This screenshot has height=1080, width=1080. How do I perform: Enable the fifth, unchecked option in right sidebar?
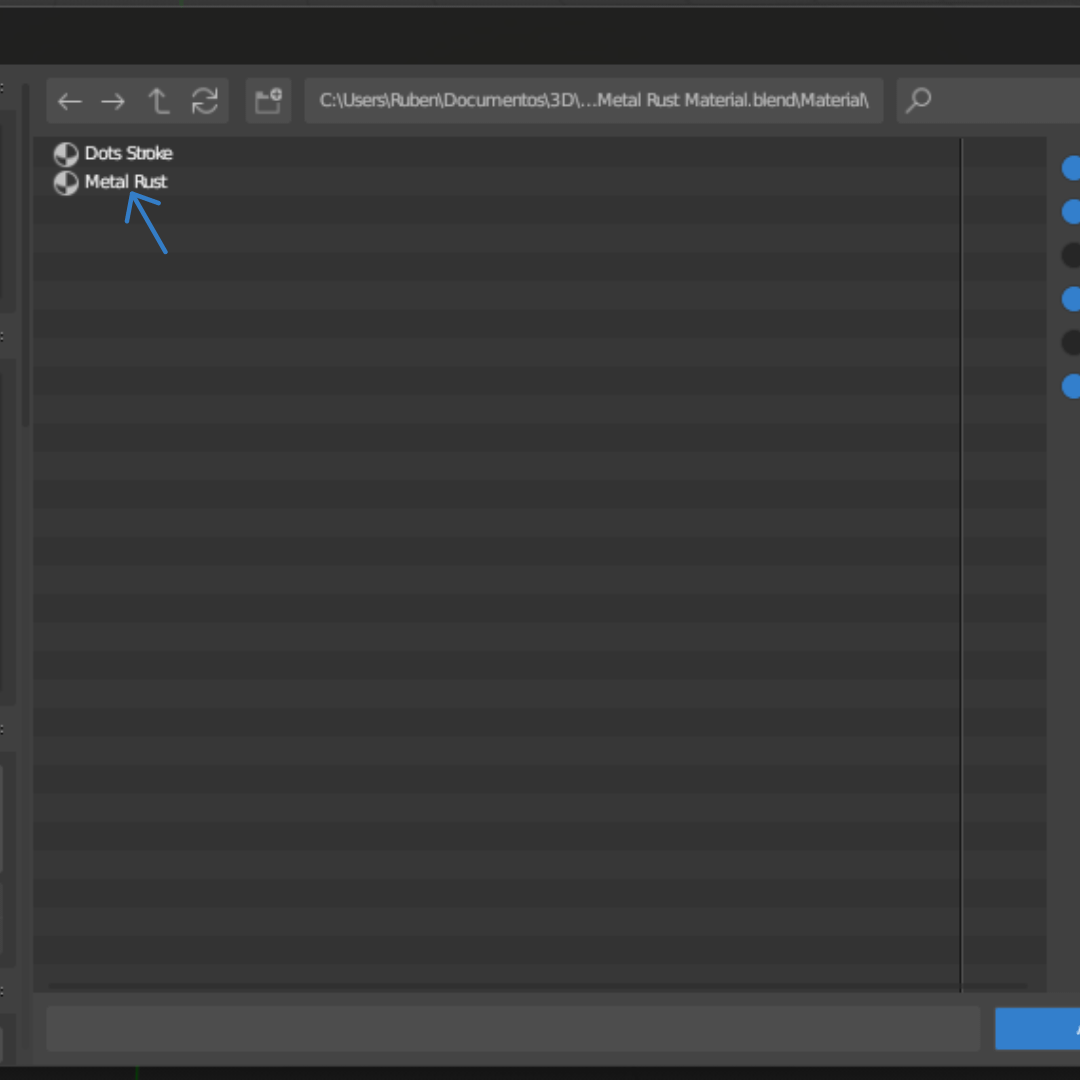click(1071, 342)
